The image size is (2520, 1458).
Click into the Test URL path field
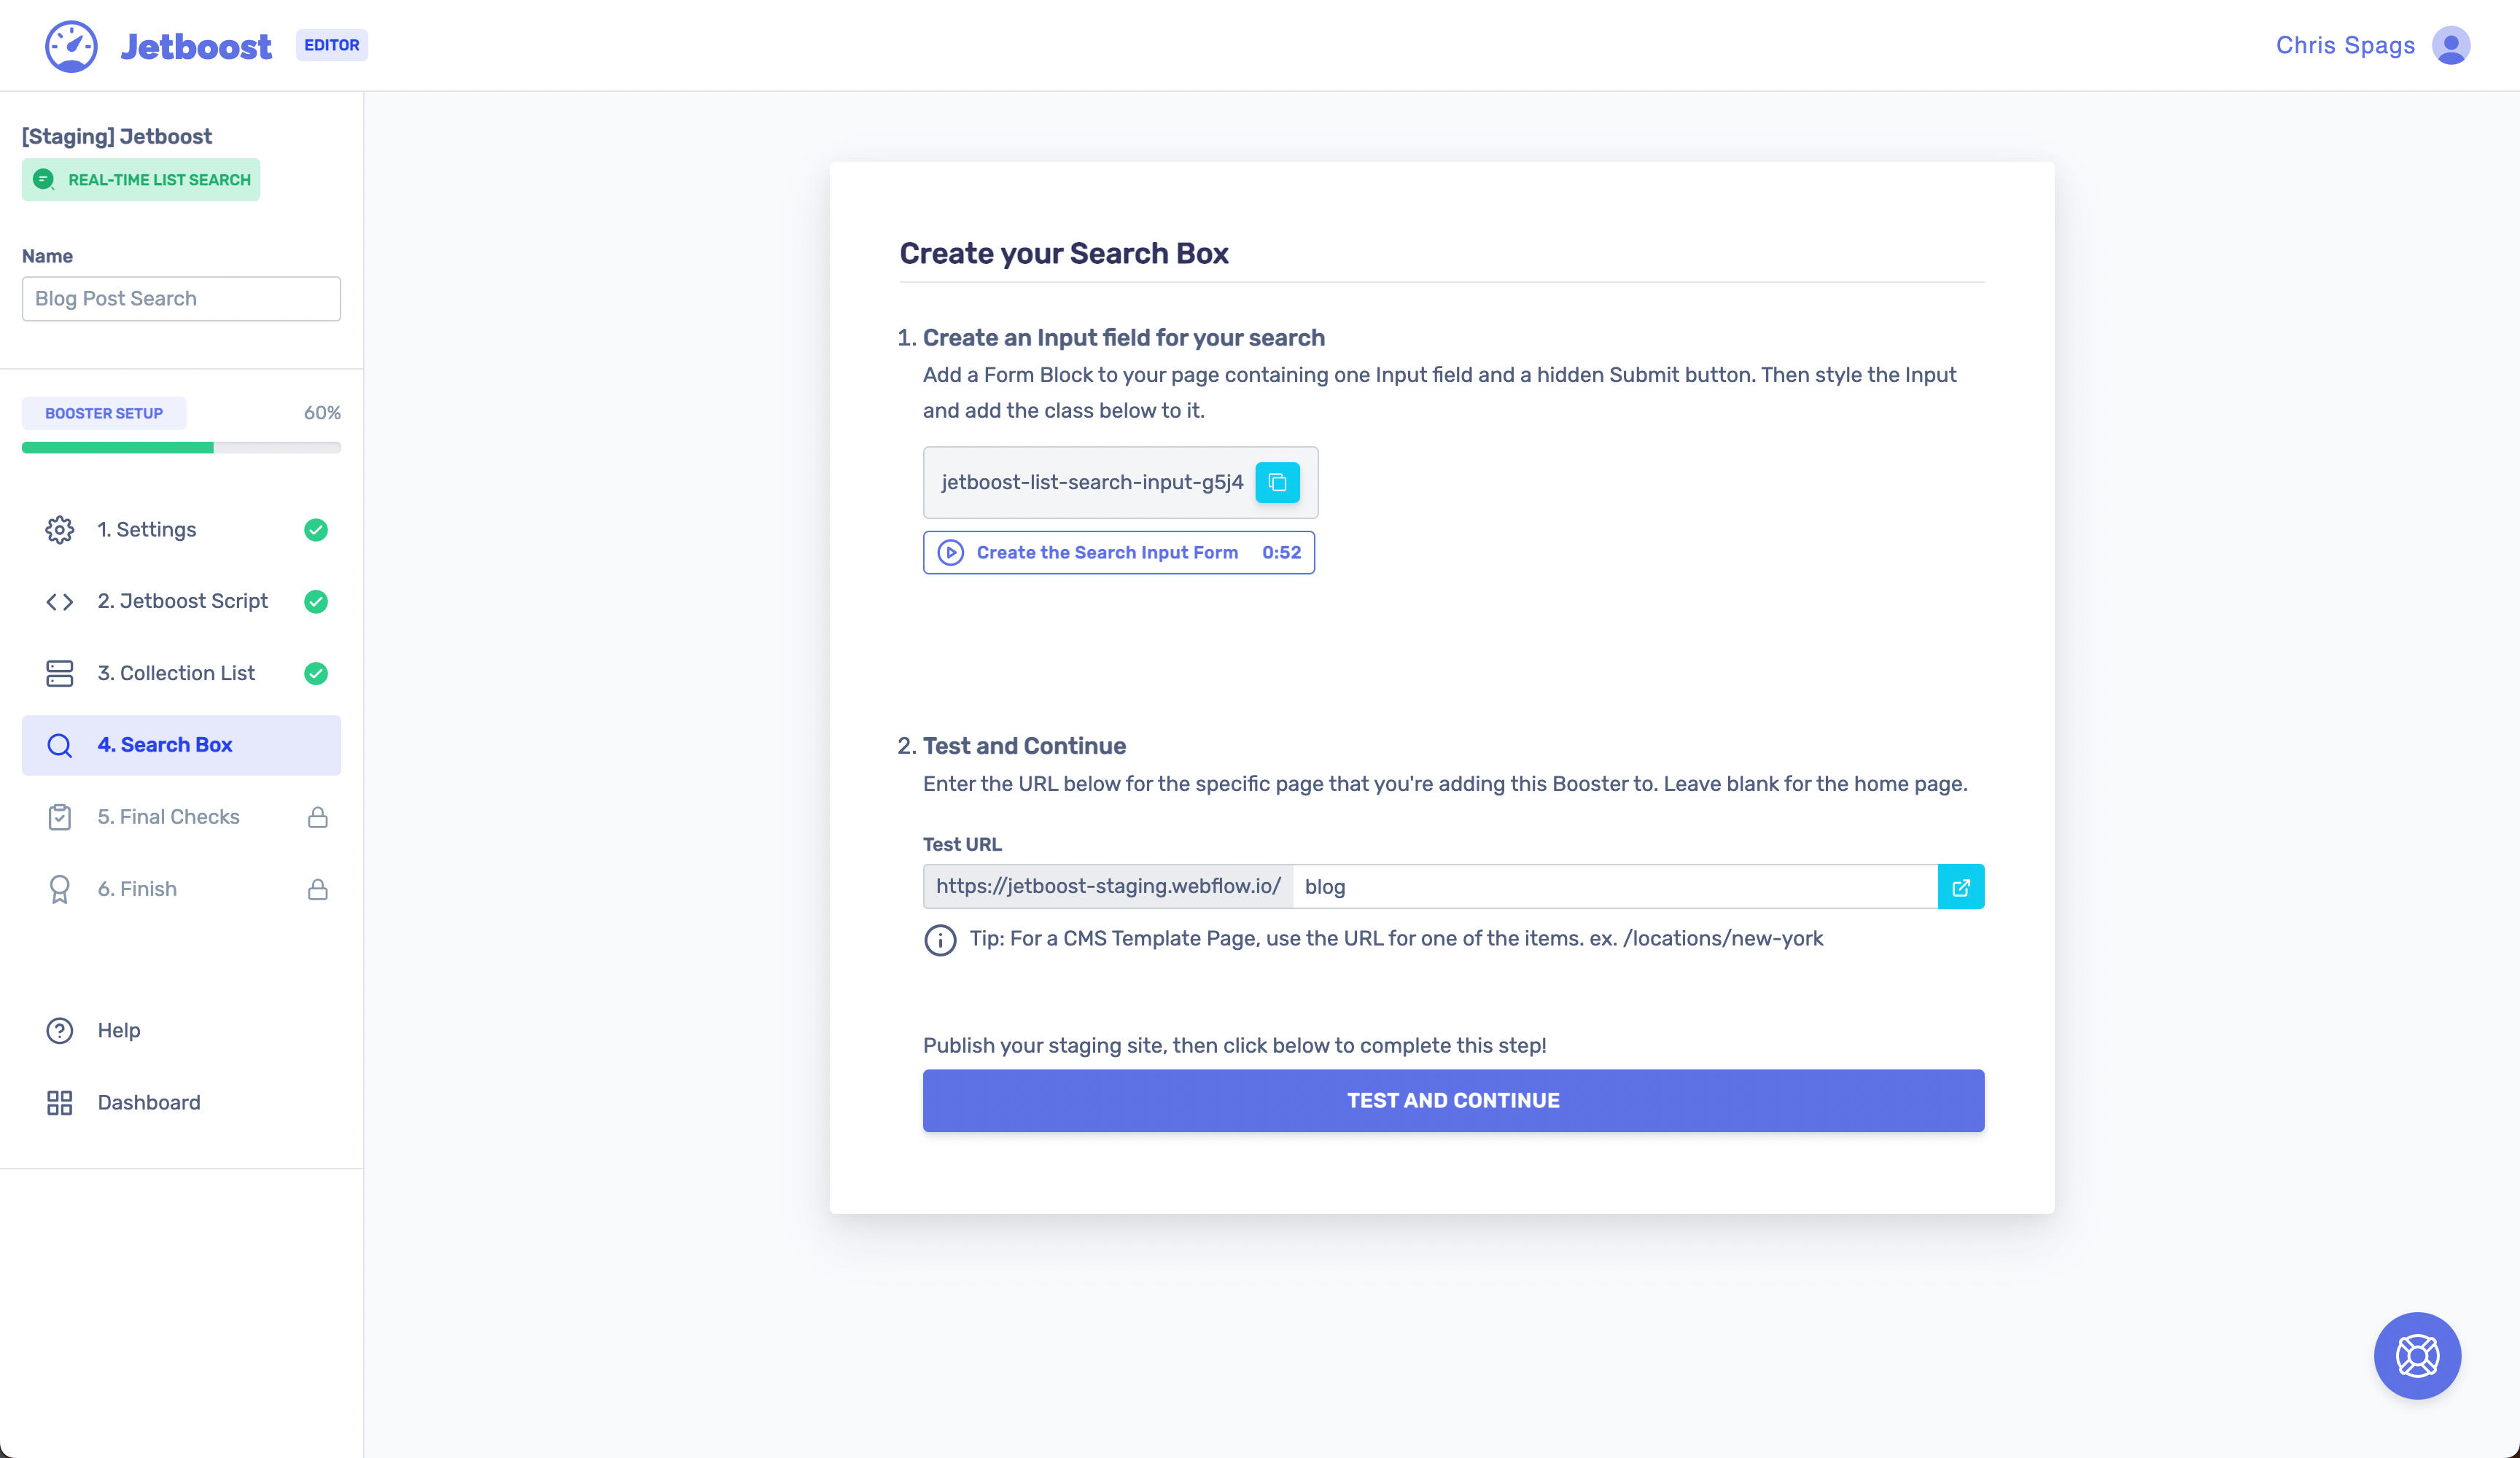pos(1614,887)
